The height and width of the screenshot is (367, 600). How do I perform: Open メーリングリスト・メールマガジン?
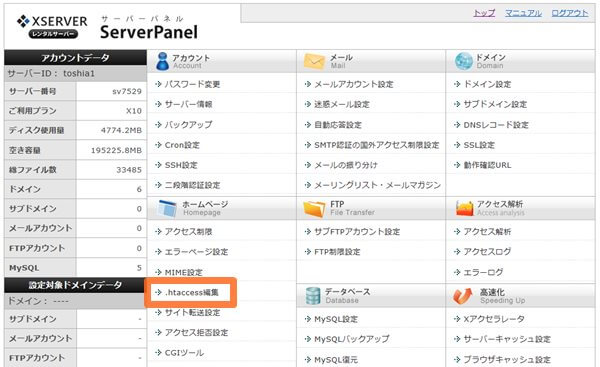click(x=378, y=185)
